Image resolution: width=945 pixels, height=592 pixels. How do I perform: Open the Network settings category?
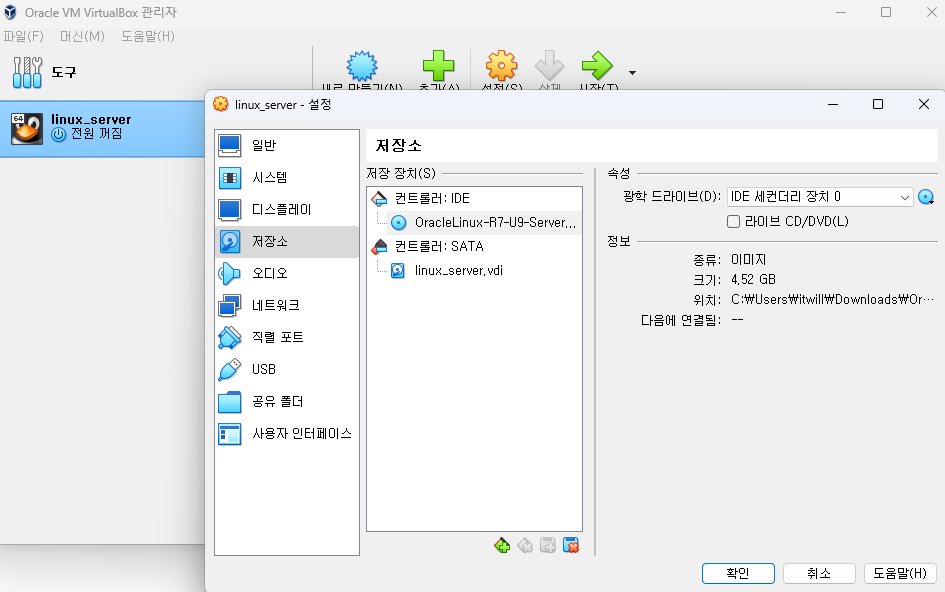tap(287, 305)
